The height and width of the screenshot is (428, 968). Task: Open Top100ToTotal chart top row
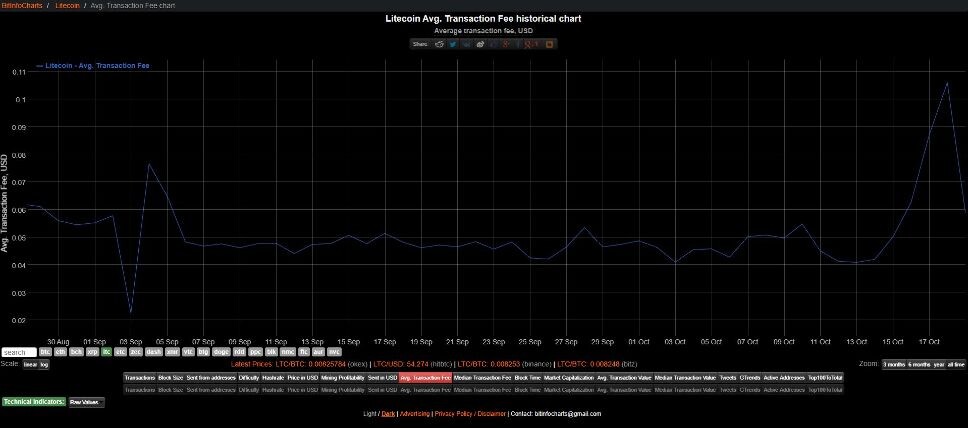(x=825, y=377)
